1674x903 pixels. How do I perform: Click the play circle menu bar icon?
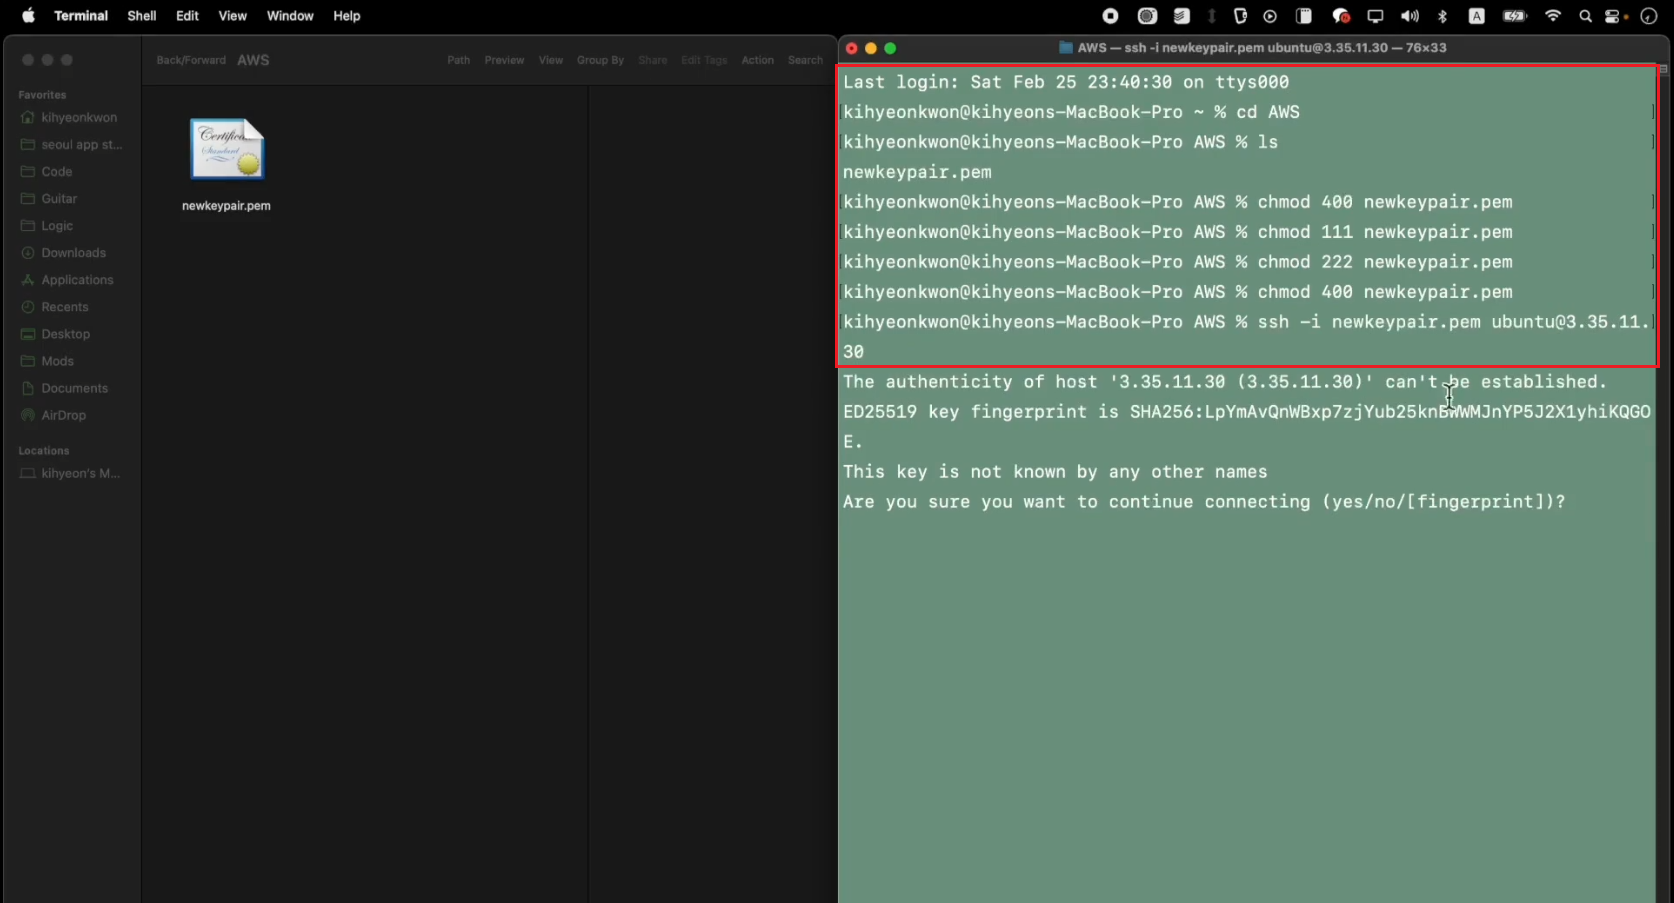pos(1270,16)
